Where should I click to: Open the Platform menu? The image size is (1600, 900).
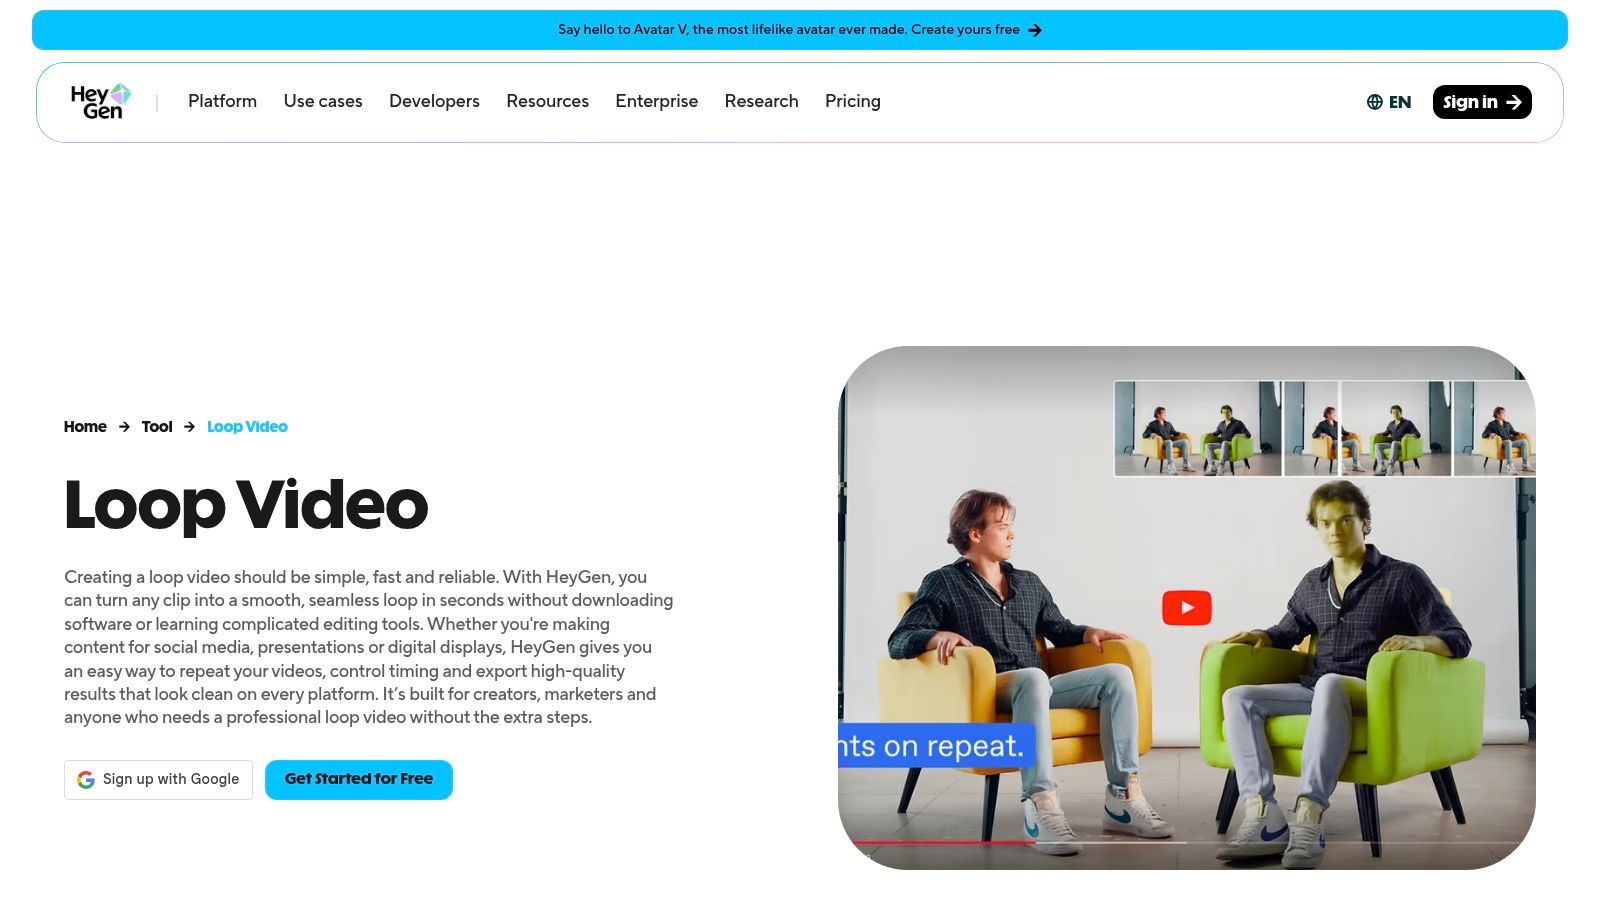pyautogui.click(x=222, y=101)
